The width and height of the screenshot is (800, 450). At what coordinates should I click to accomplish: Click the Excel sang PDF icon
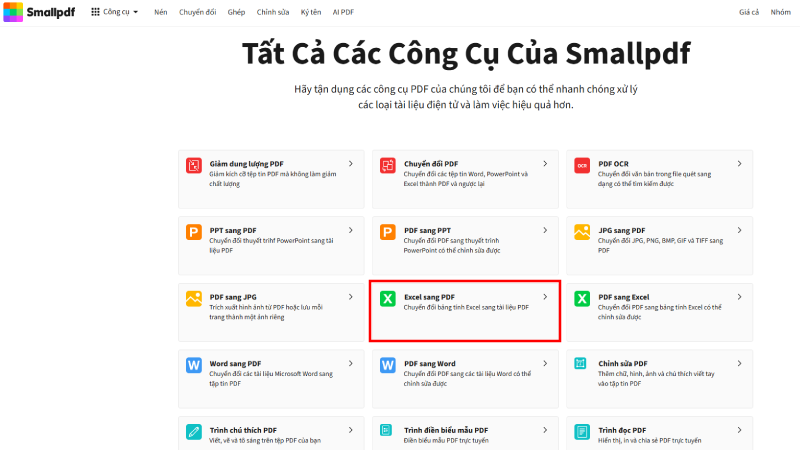point(388,298)
